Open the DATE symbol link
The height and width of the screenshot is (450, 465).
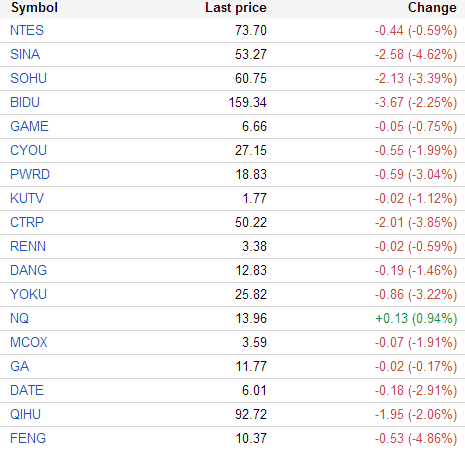point(27,390)
